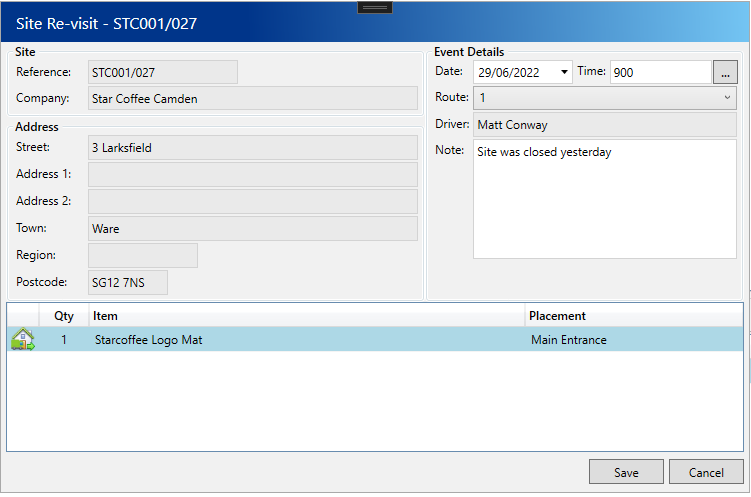Cancel the site re-visit dialog
Screen dimensions: 751x497
pyautogui.click(x=706, y=472)
